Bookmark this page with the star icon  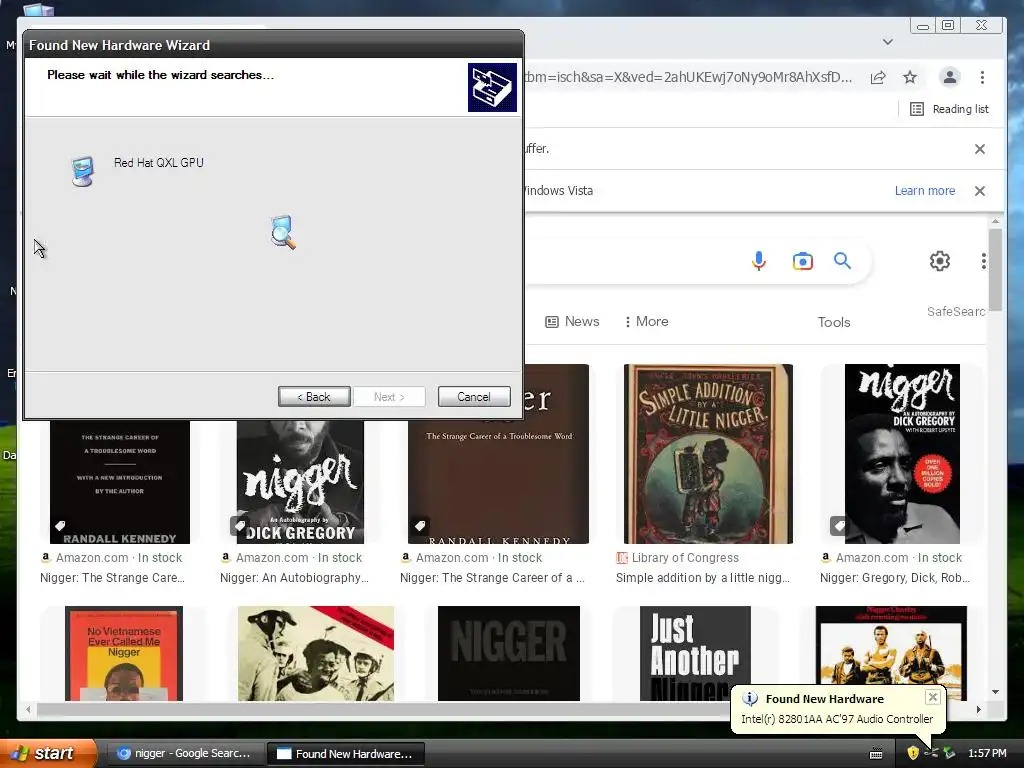point(910,78)
